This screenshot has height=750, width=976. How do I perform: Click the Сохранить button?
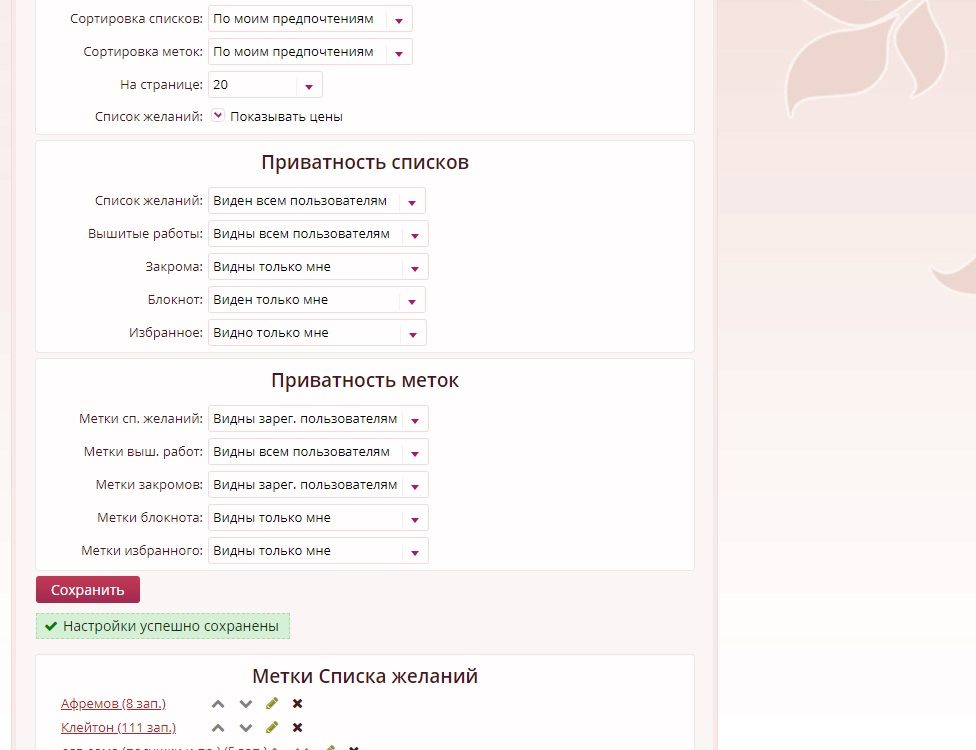(88, 590)
